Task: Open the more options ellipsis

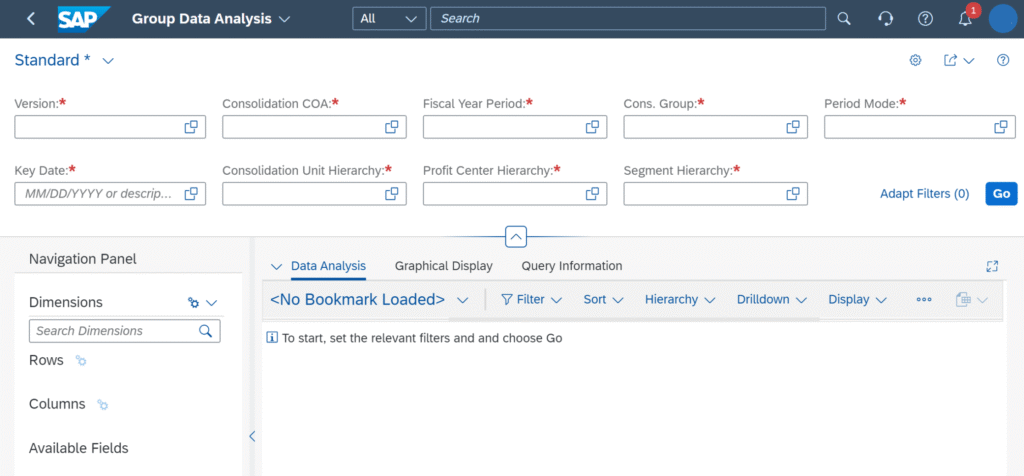Action: tap(923, 300)
